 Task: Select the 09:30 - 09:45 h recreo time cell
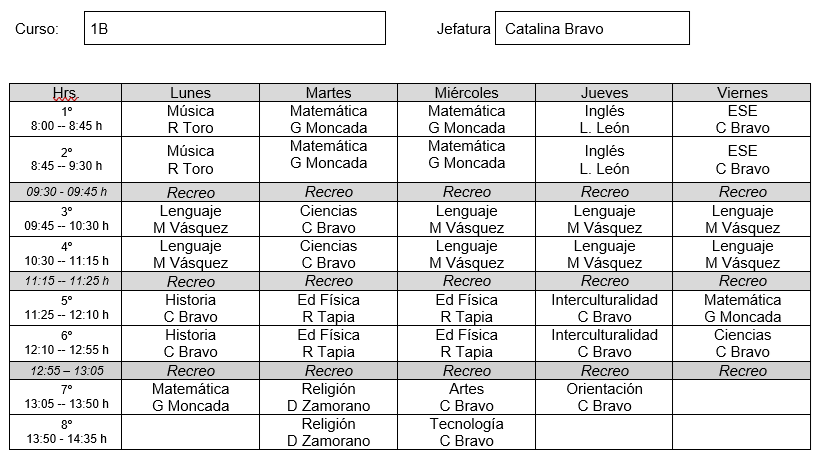click(66, 191)
